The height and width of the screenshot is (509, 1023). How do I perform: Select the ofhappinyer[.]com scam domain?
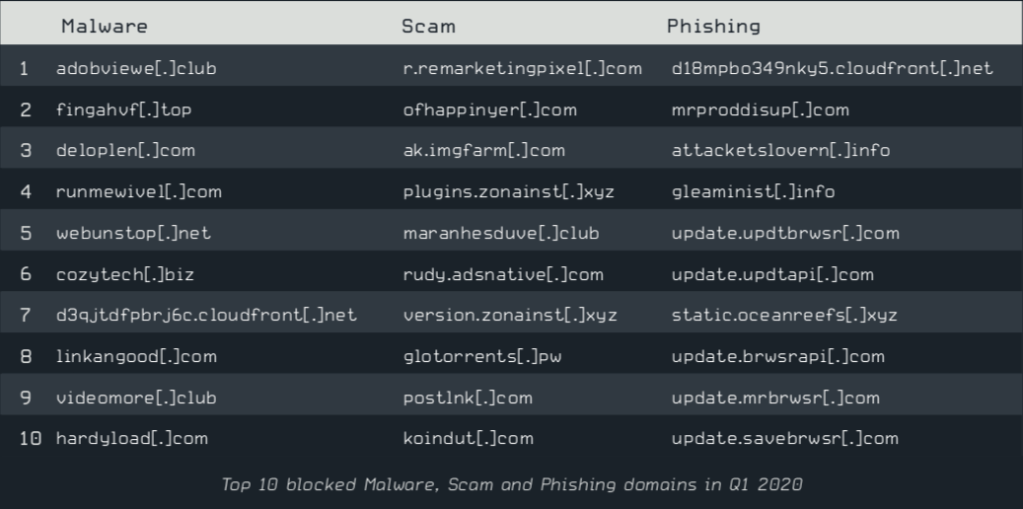(489, 110)
